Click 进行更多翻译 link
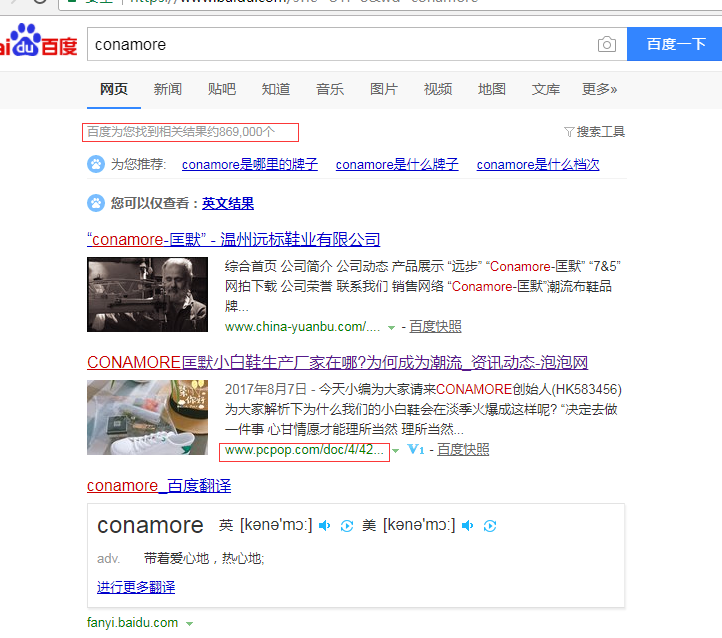The height and width of the screenshot is (638, 722). [136, 587]
